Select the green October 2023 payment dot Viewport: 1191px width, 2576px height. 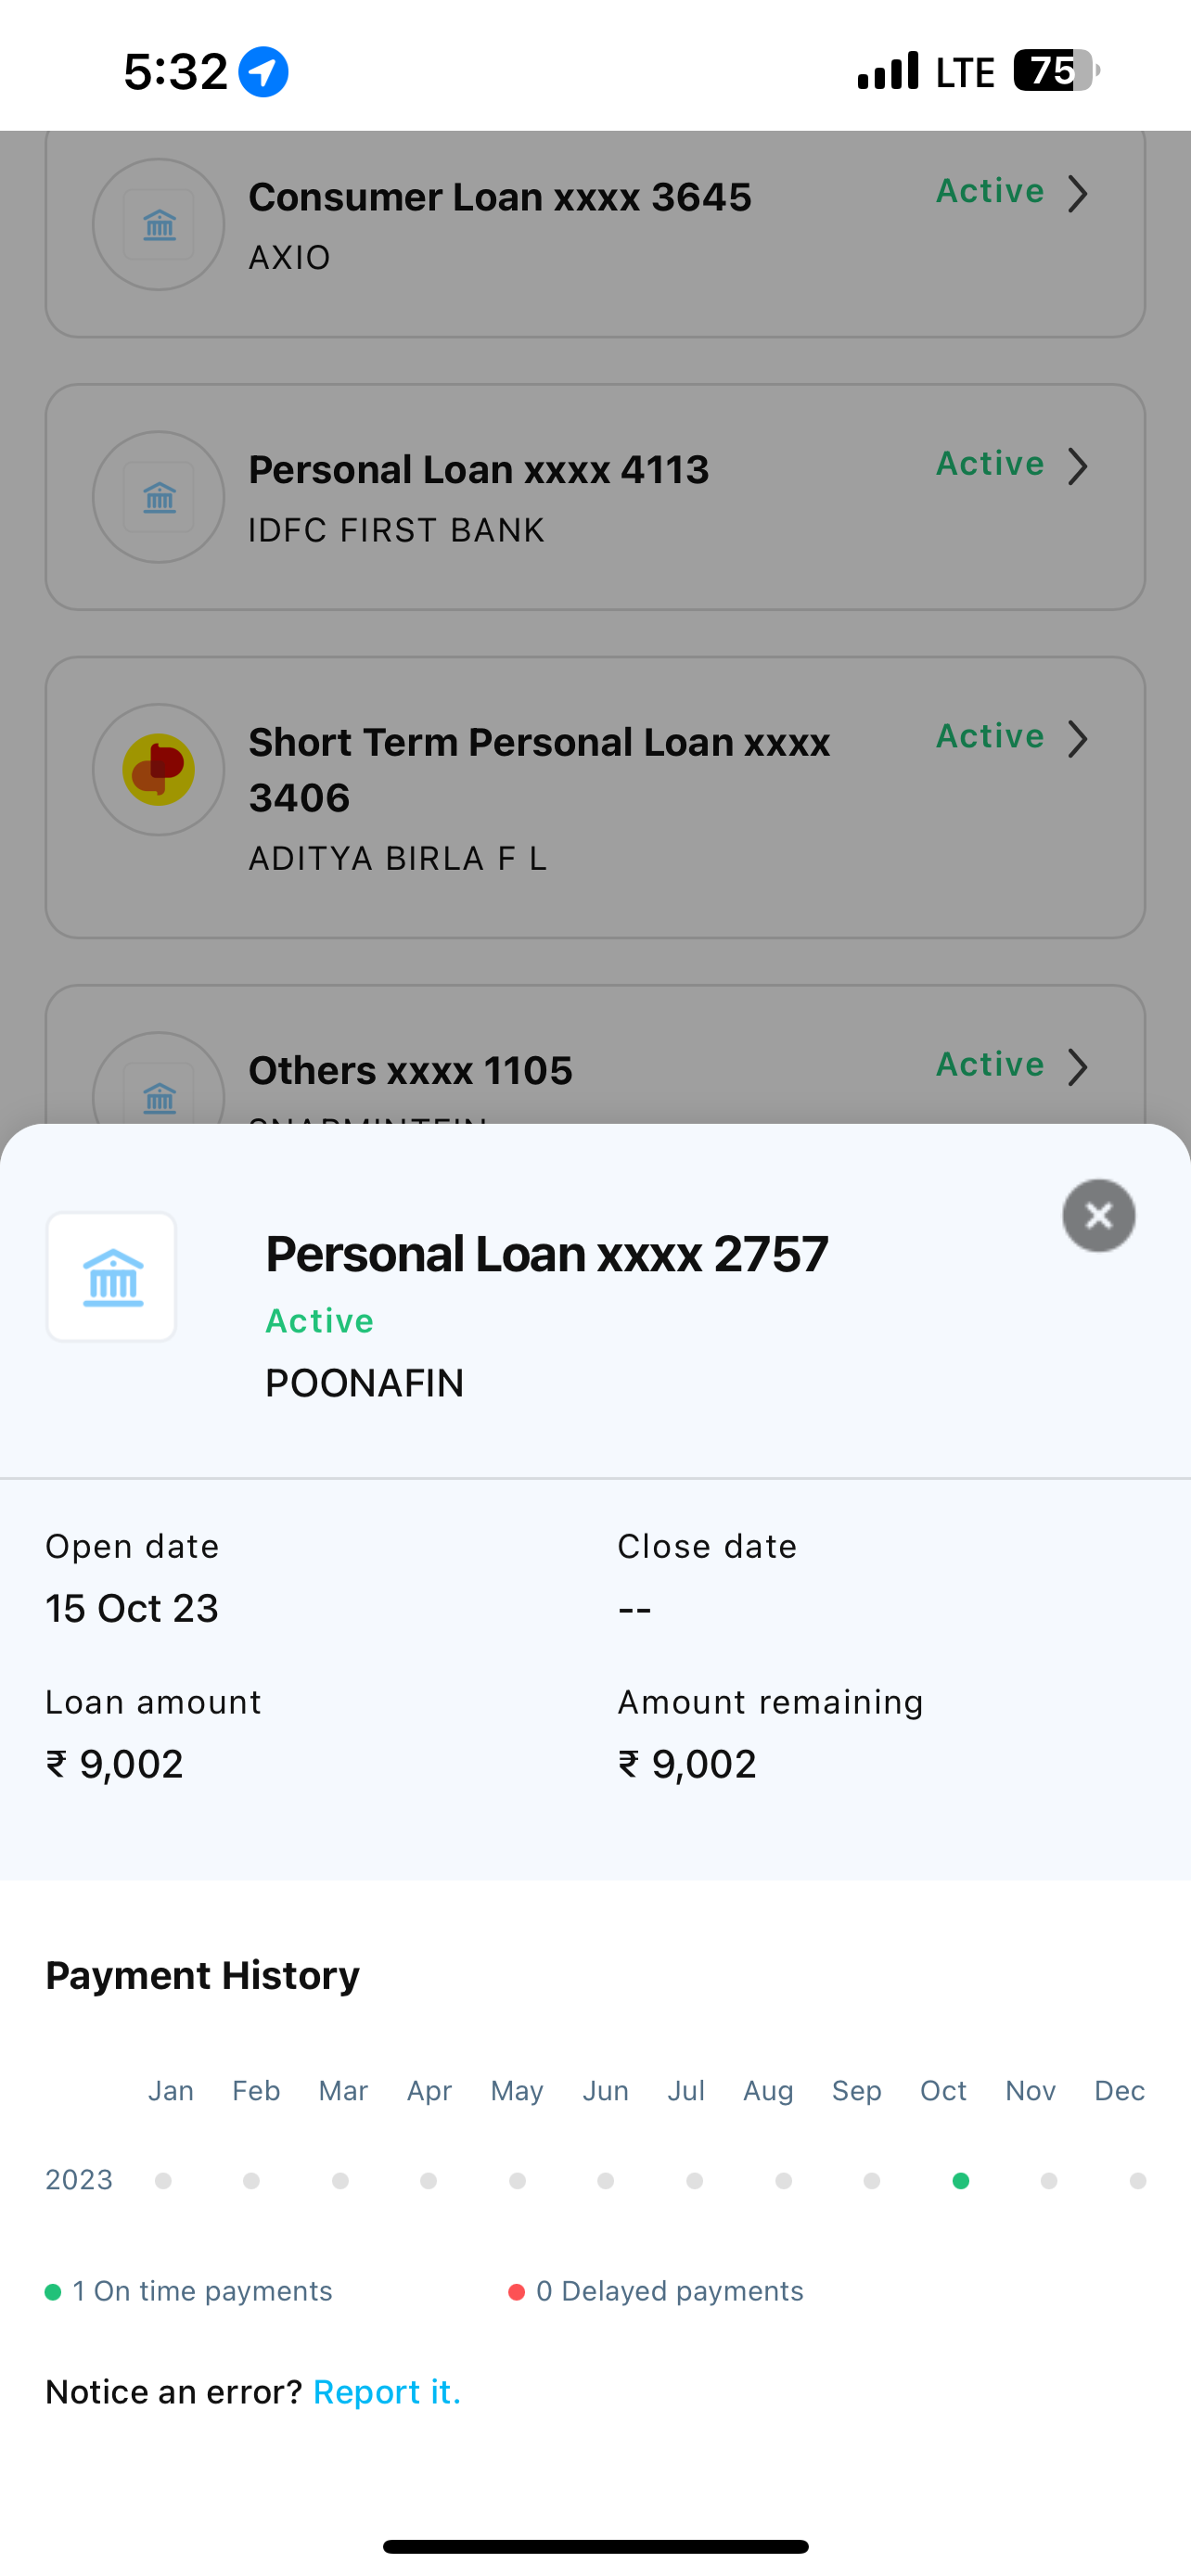(960, 2180)
